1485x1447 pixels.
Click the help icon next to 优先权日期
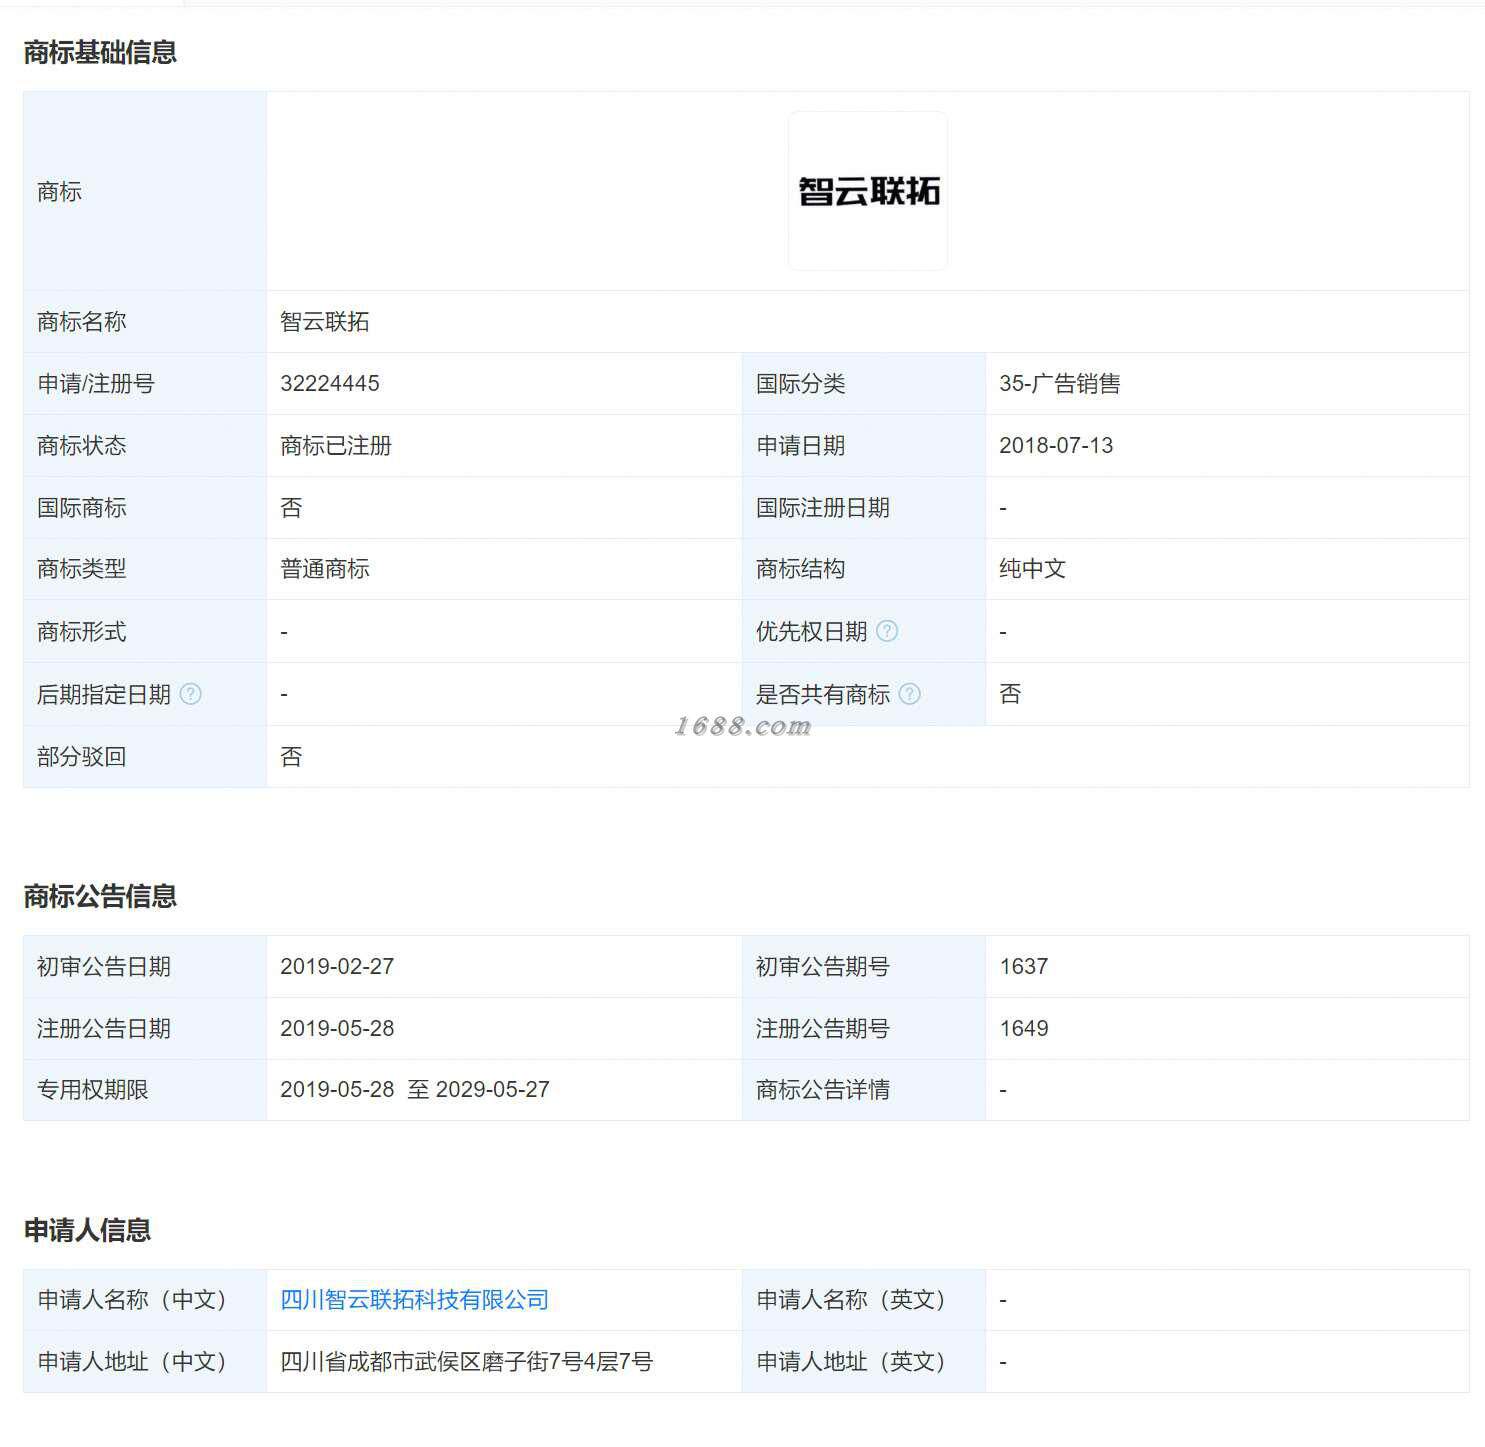pyautogui.click(x=887, y=631)
